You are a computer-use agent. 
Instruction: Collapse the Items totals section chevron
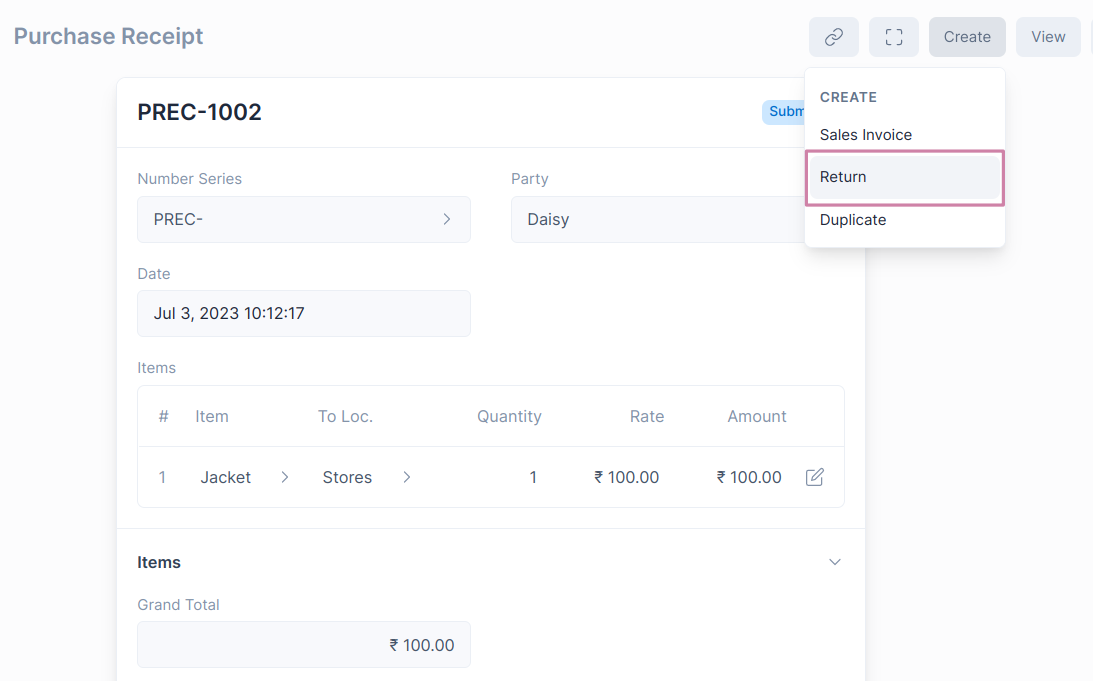click(x=834, y=562)
